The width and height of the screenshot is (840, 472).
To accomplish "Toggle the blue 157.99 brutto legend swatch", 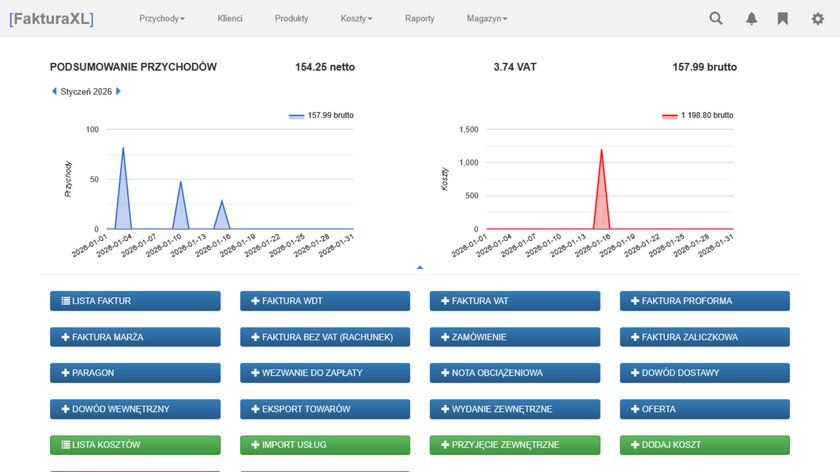I will coord(296,116).
